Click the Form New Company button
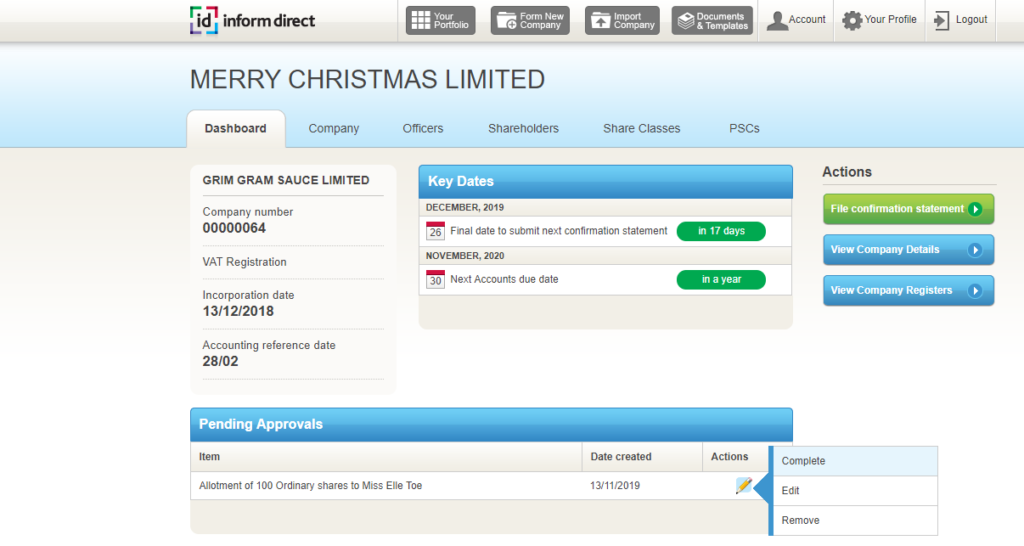Image resolution: width=1024 pixels, height=546 pixels. (530, 21)
